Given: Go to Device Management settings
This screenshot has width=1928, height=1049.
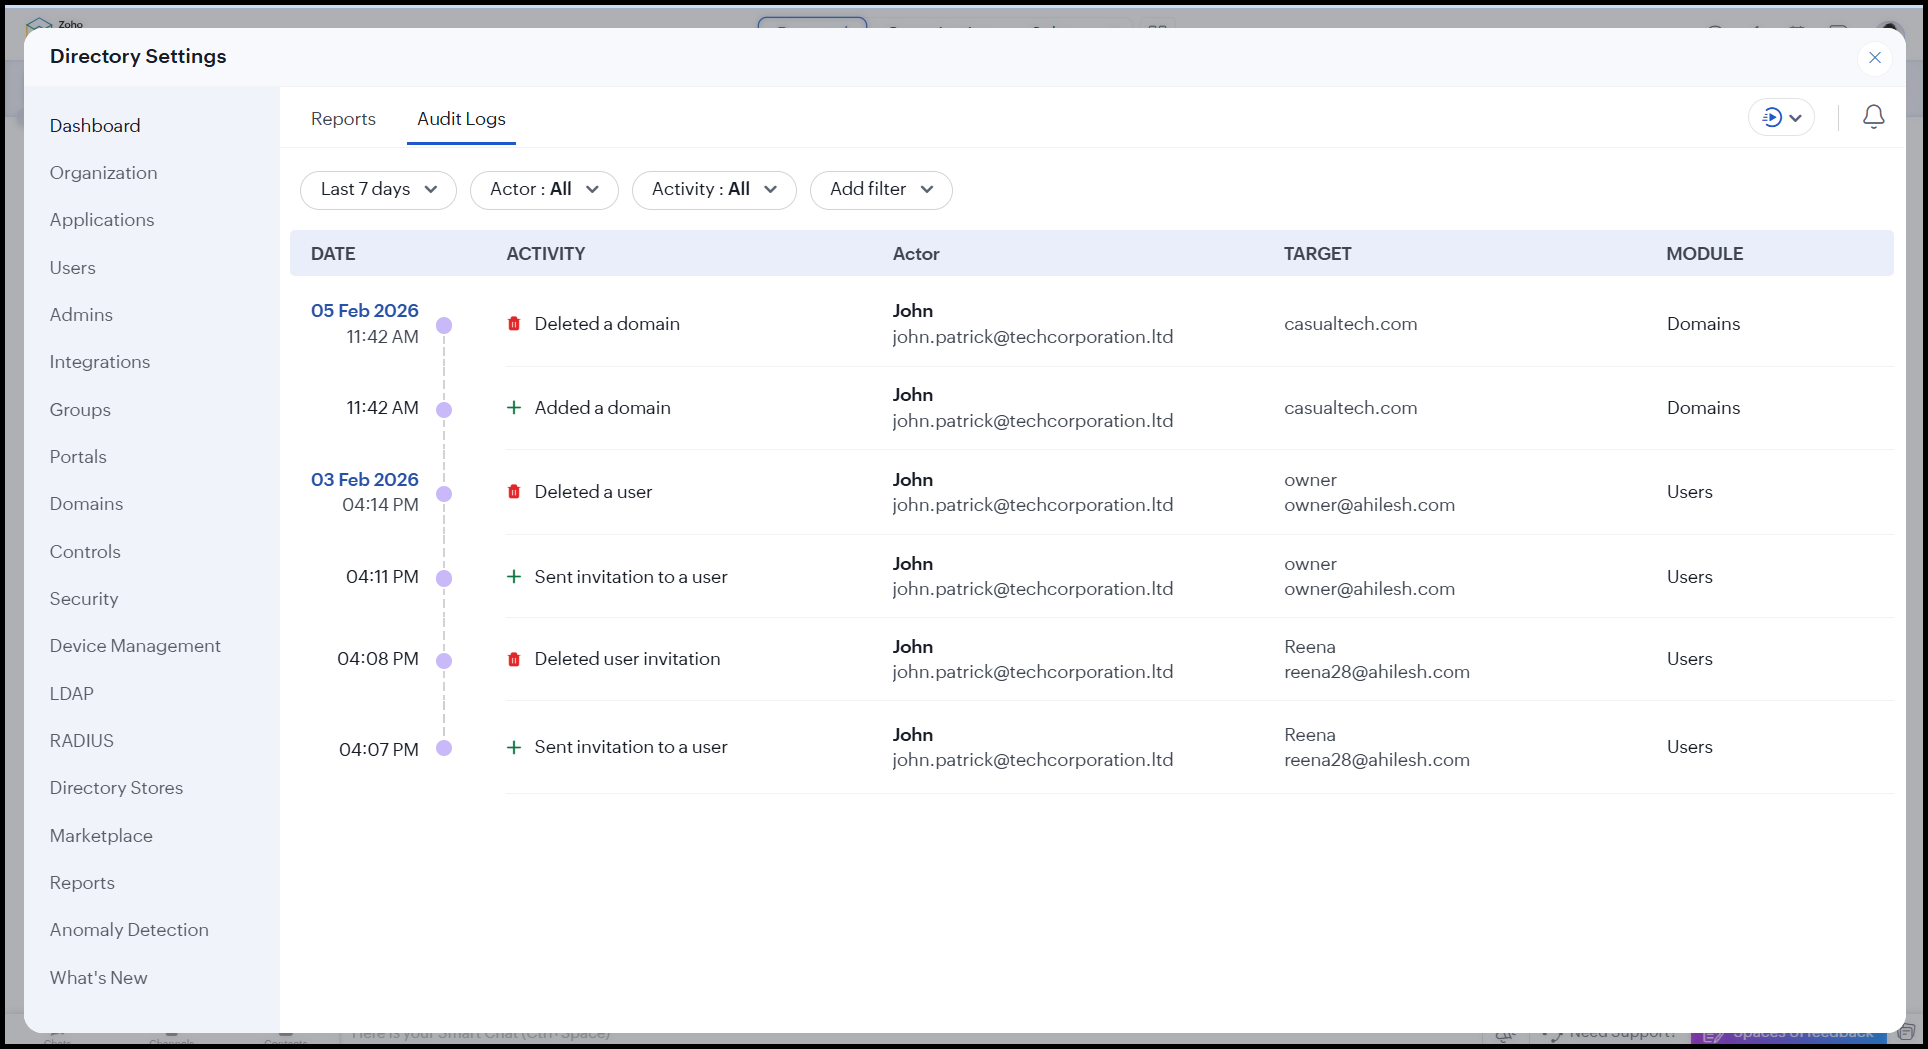Looking at the screenshot, I should tap(135, 646).
